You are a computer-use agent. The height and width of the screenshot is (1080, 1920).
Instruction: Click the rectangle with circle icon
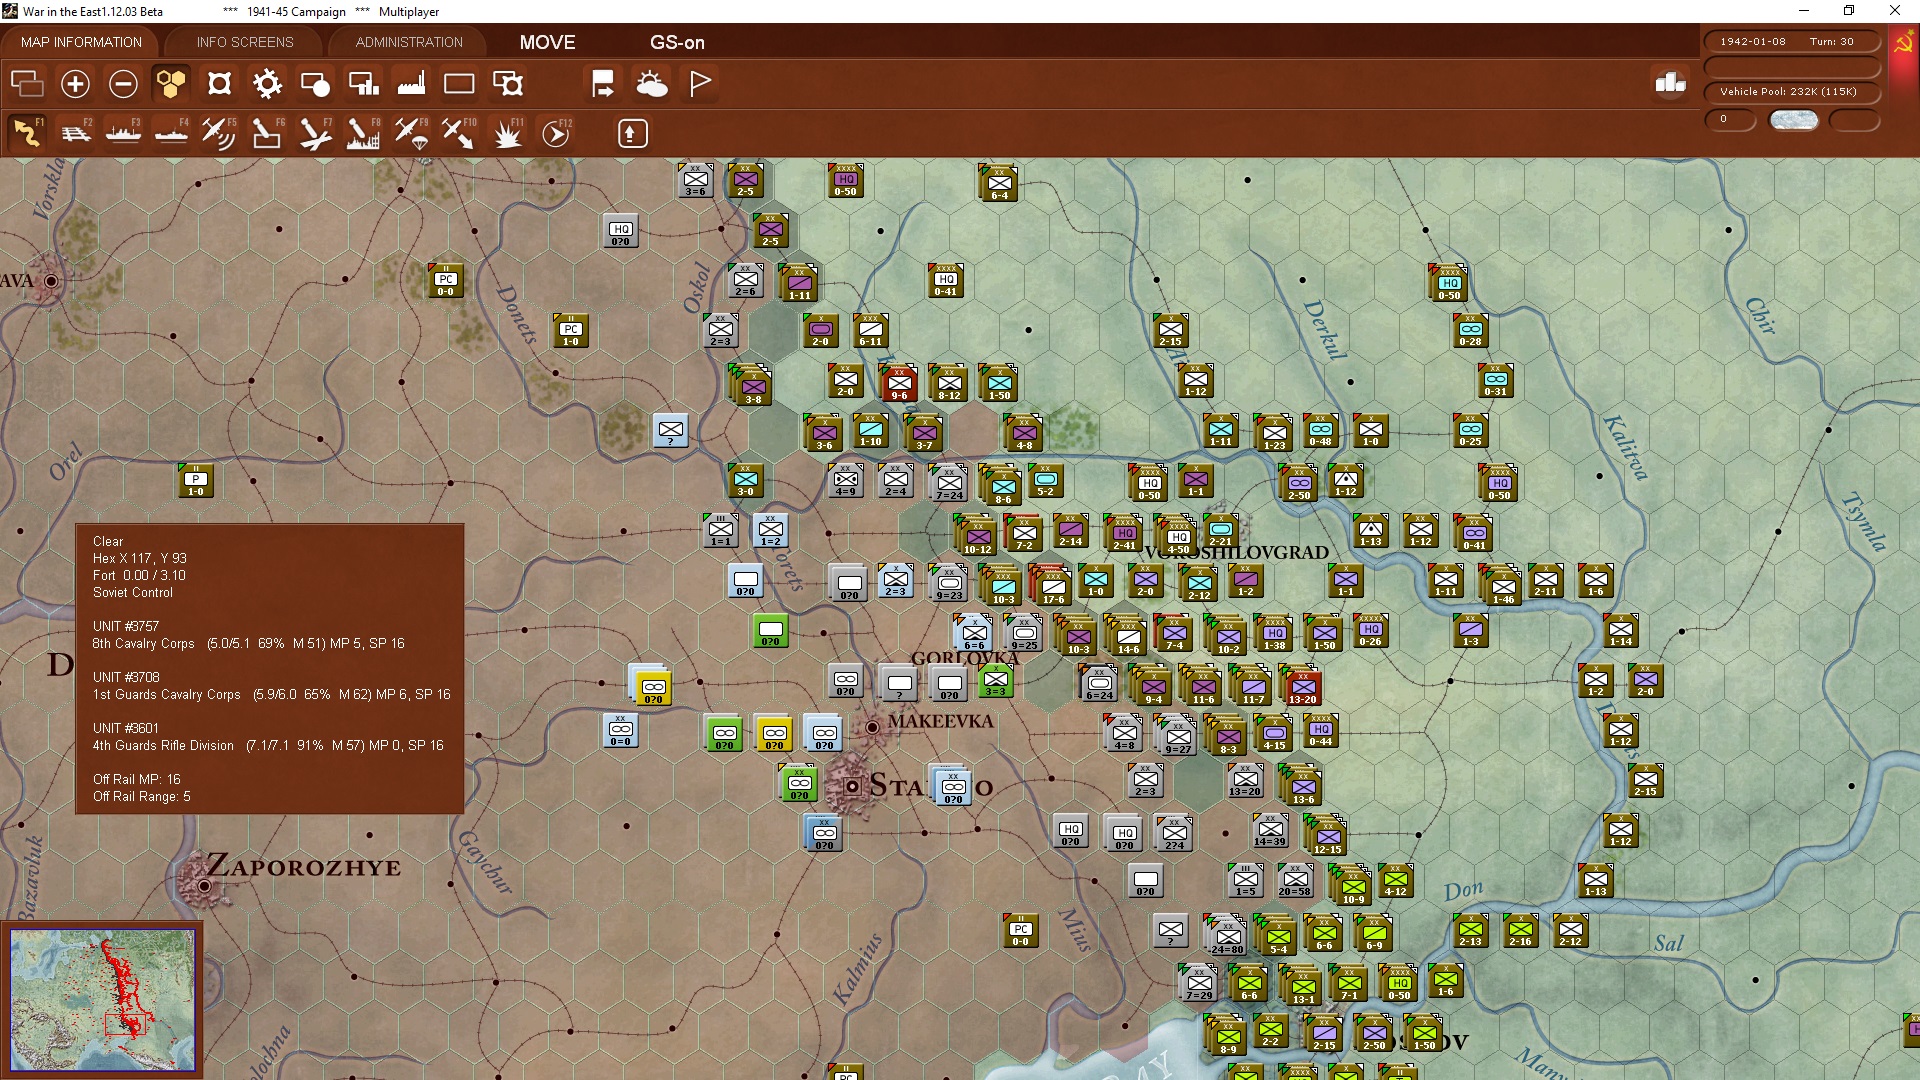(315, 84)
